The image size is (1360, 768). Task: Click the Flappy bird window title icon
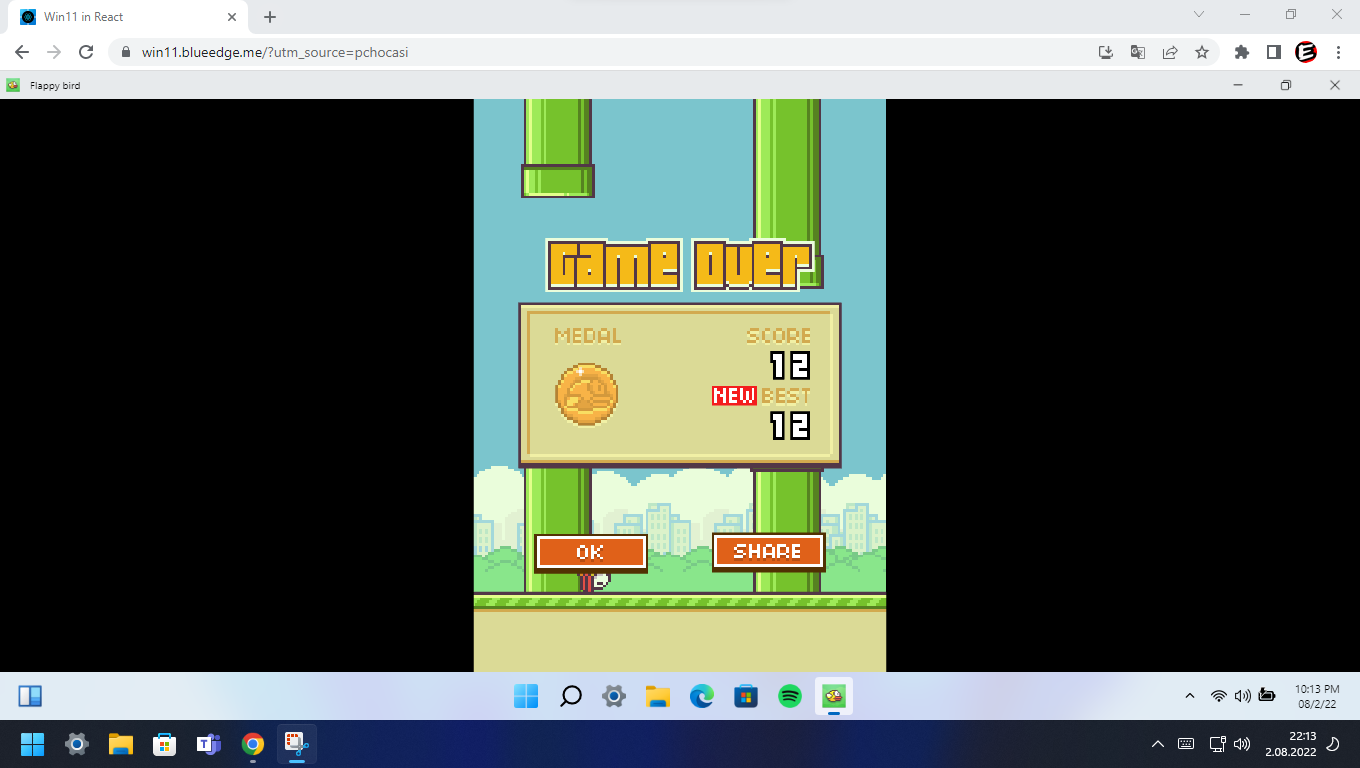tap(13, 86)
